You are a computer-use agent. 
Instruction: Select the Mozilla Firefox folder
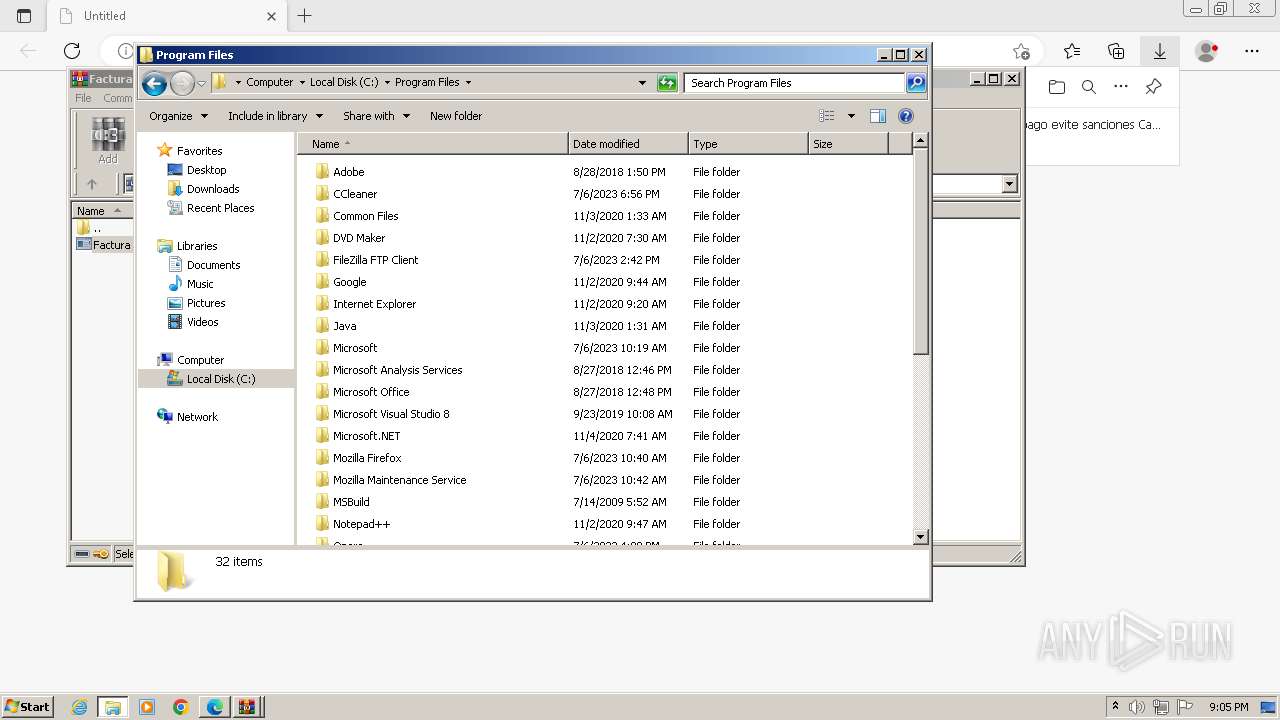point(367,458)
